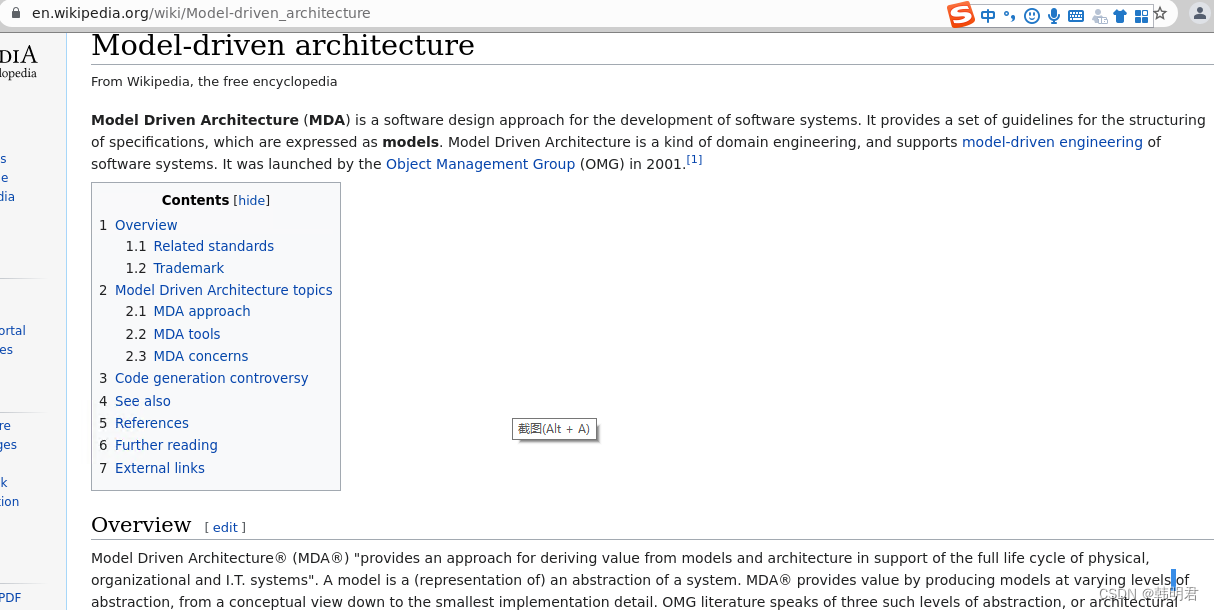Open the Sogou soft keyboard
This screenshot has width=1214, height=610.
click(x=1076, y=15)
